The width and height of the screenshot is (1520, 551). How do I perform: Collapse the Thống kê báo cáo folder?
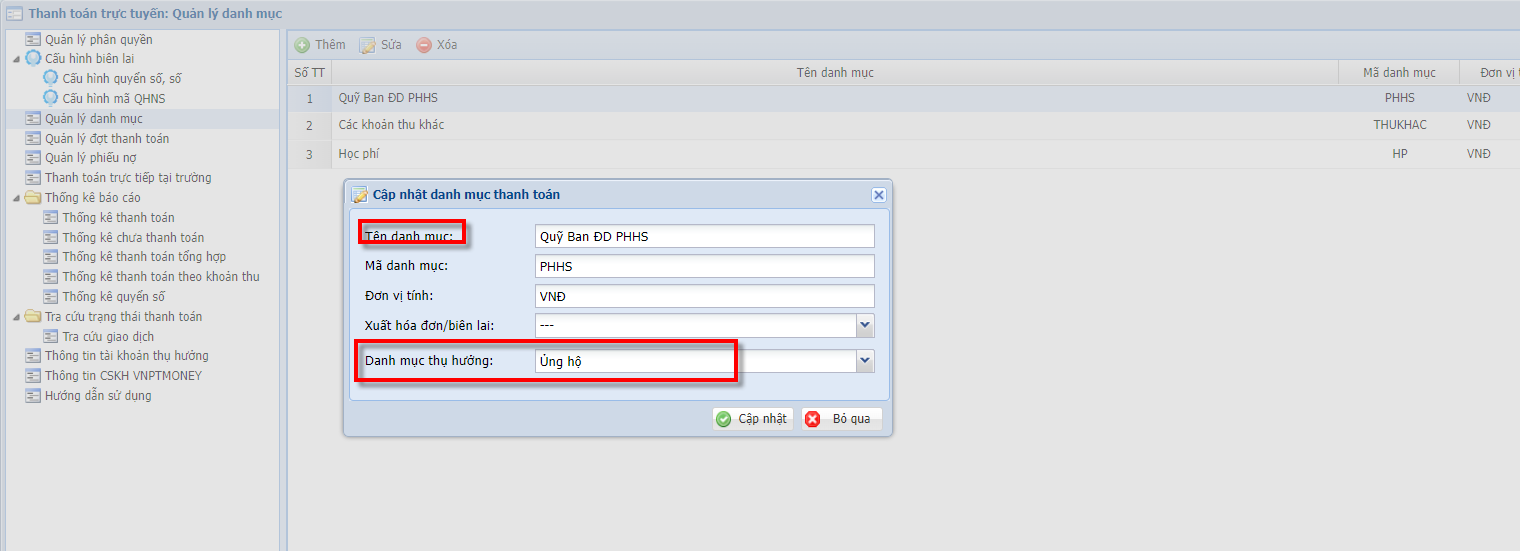(16, 198)
